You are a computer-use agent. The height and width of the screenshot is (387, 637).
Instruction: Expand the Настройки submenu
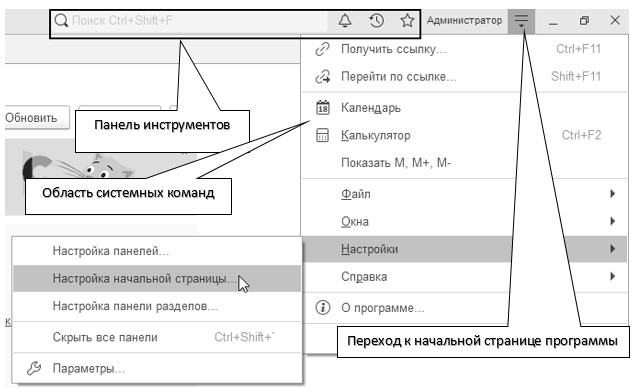(x=464, y=249)
